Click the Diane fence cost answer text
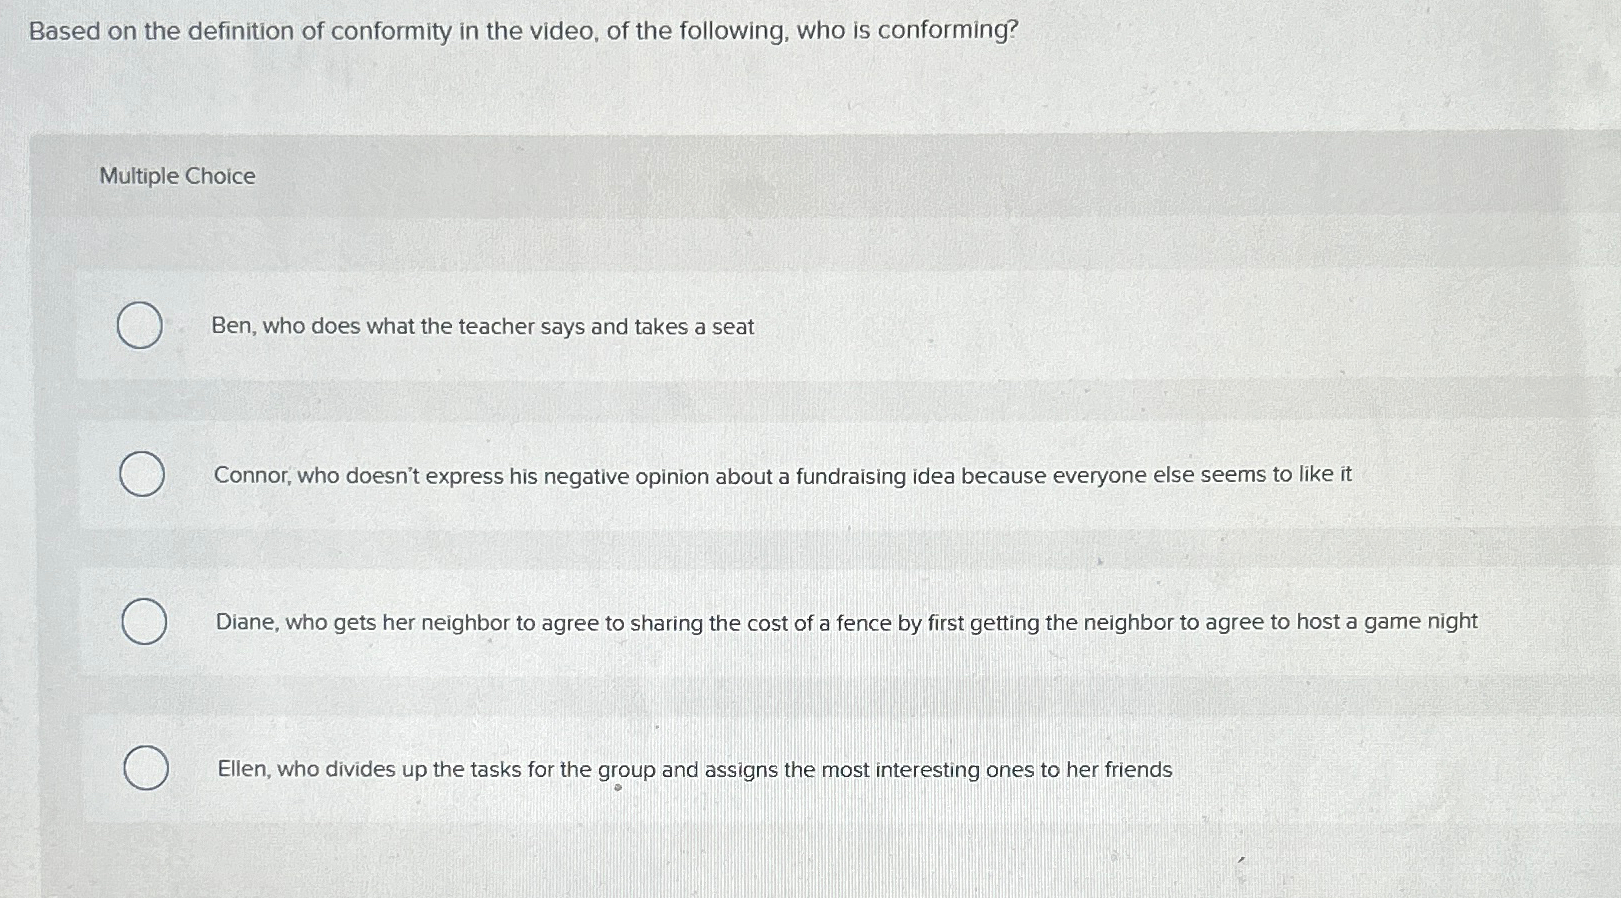The height and width of the screenshot is (898, 1621). click(845, 622)
